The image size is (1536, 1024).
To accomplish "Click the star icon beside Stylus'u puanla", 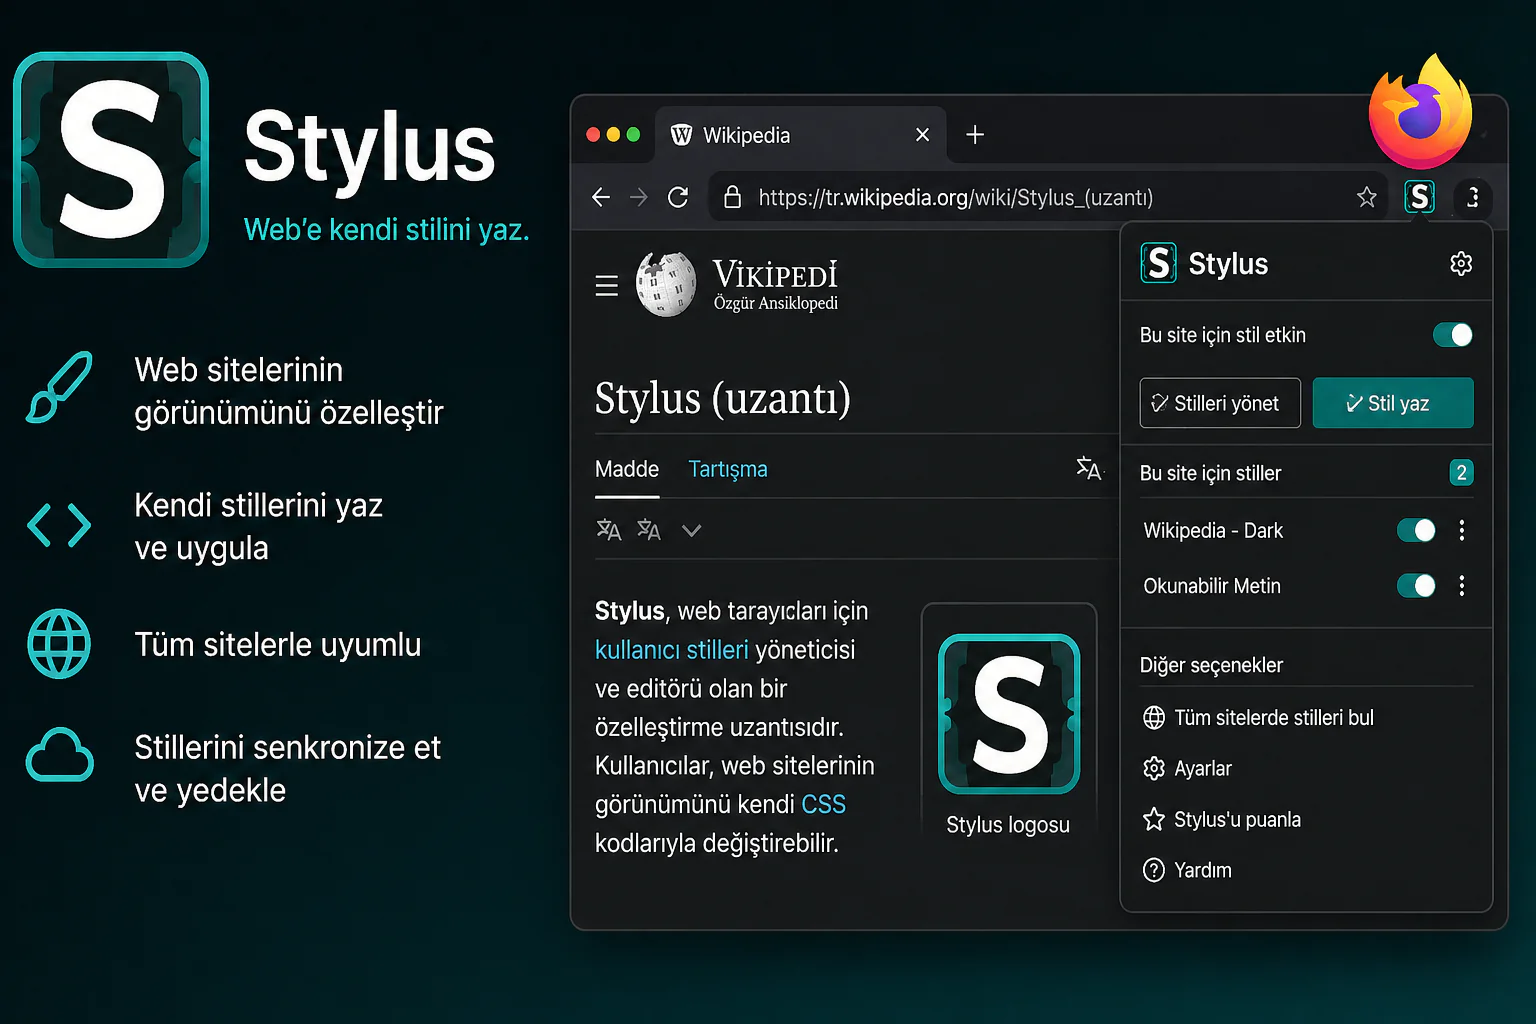I will click(x=1154, y=819).
